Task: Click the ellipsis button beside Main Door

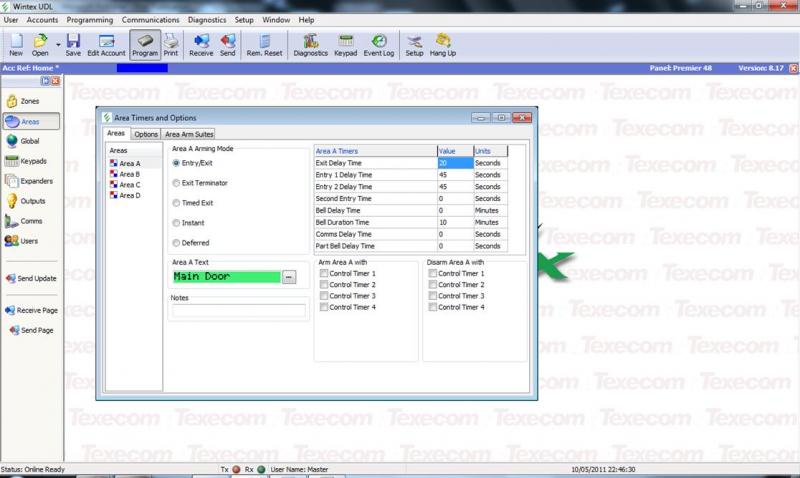Action: (289, 277)
